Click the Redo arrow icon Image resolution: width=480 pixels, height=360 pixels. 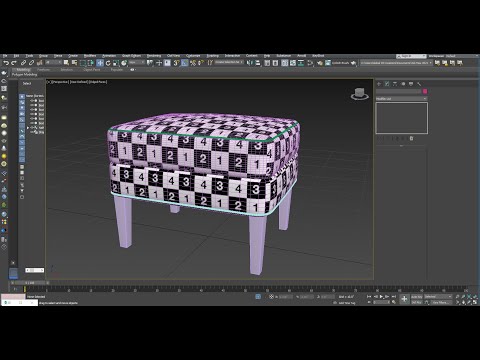(14, 63)
